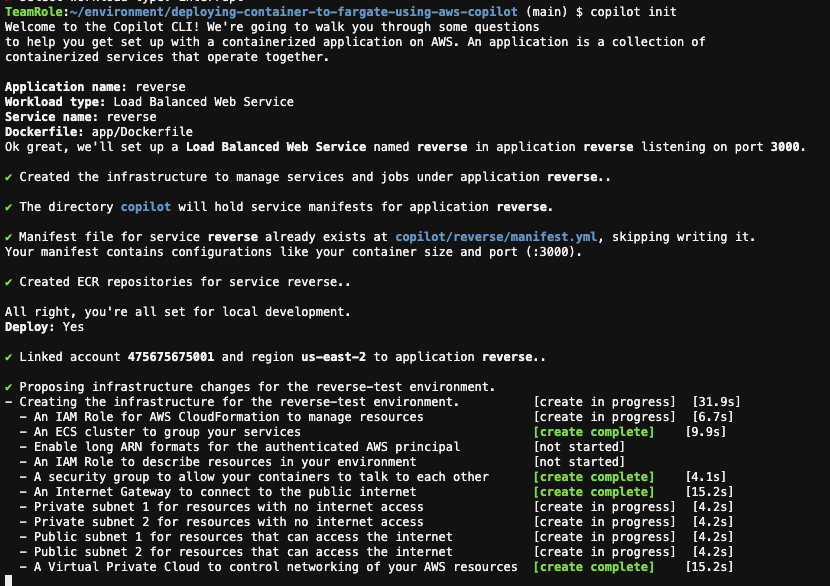
Task: Click 'Workload type: Load Balanced Web Service' line
Action: [x=149, y=102]
